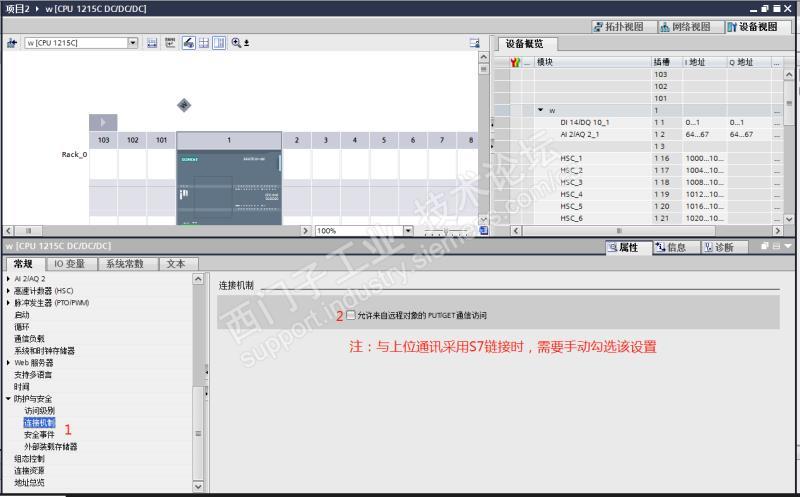Select 访问级别 under 防护与安全
Viewport: 800px width, 497px height.
[x=39, y=411]
